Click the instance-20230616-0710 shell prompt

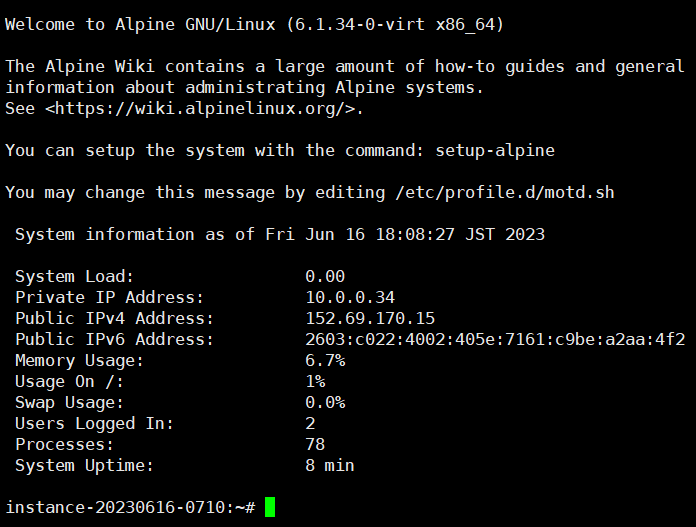[130, 507]
